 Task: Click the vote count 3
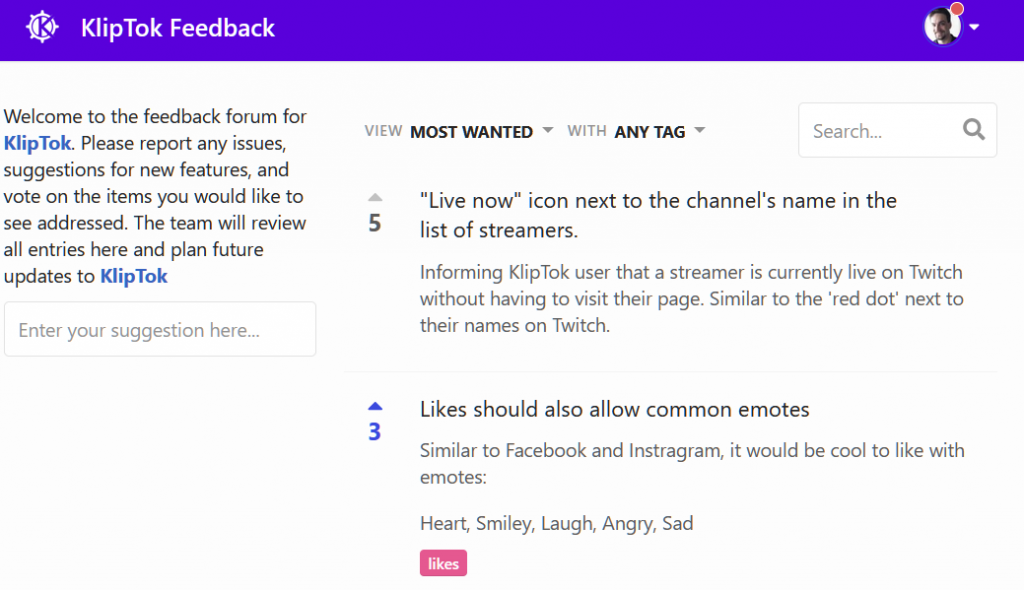point(375,432)
